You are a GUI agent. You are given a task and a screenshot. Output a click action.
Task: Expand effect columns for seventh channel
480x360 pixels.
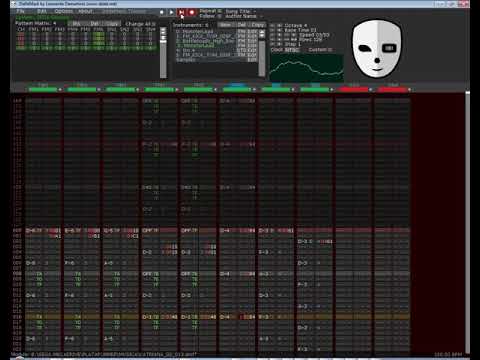[x=293, y=89]
